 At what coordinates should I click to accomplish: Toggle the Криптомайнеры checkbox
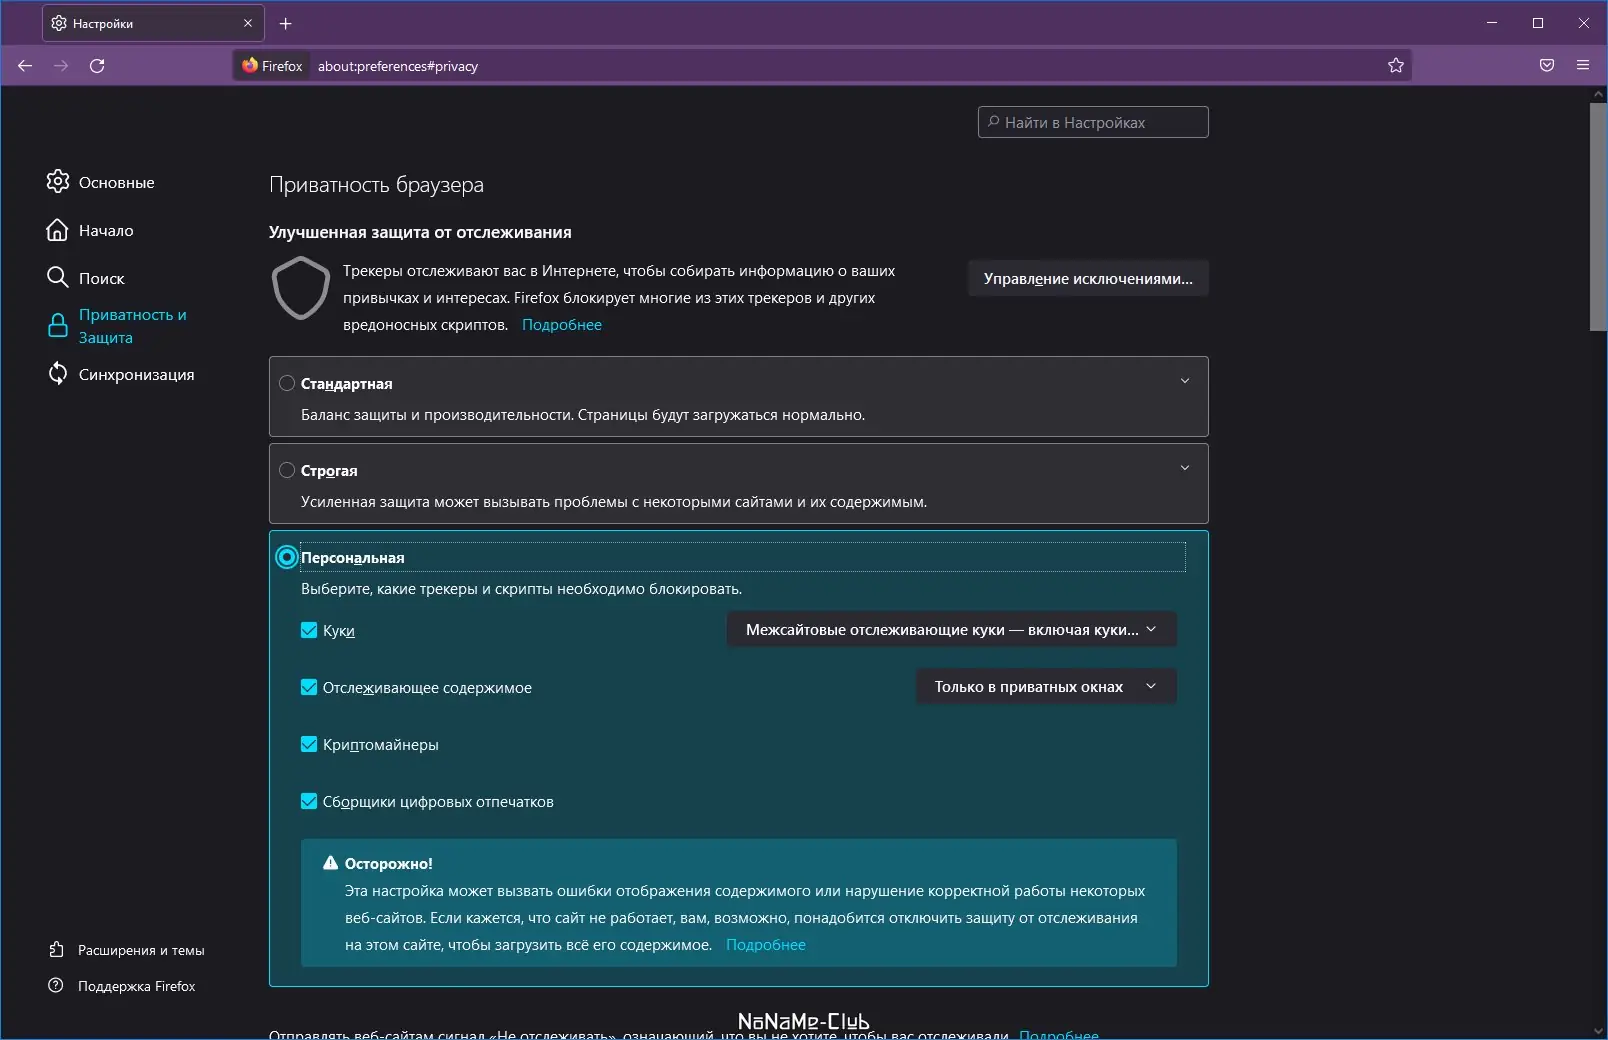click(308, 744)
